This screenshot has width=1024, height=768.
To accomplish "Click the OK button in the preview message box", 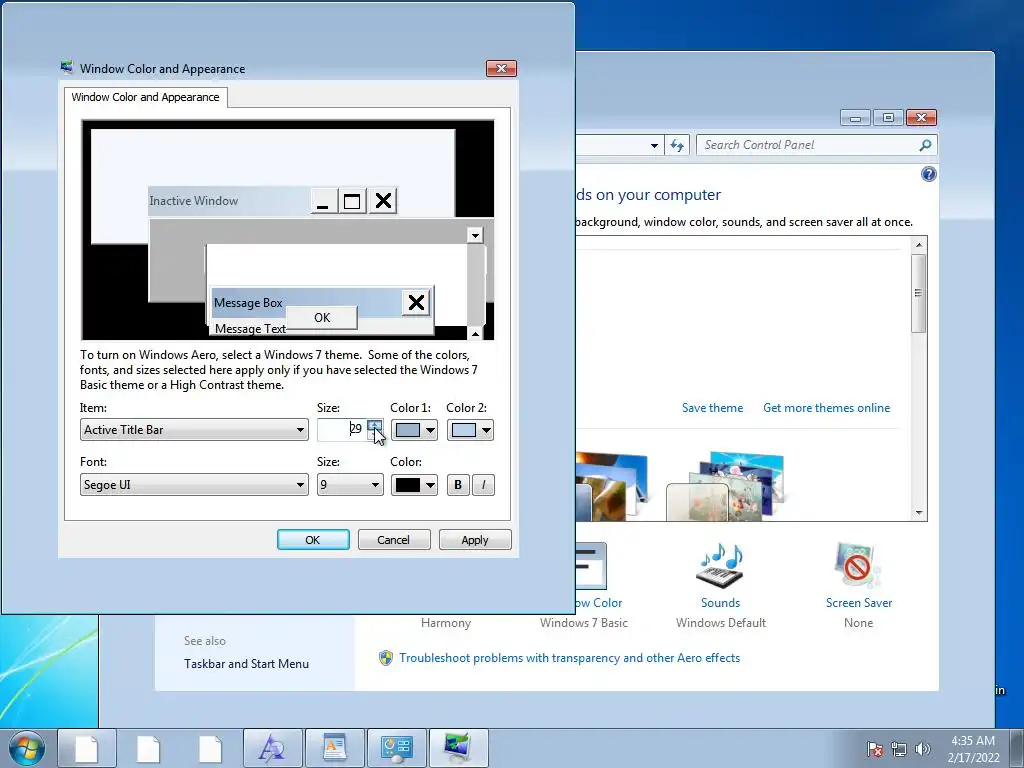I will click(x=322, y=317).
